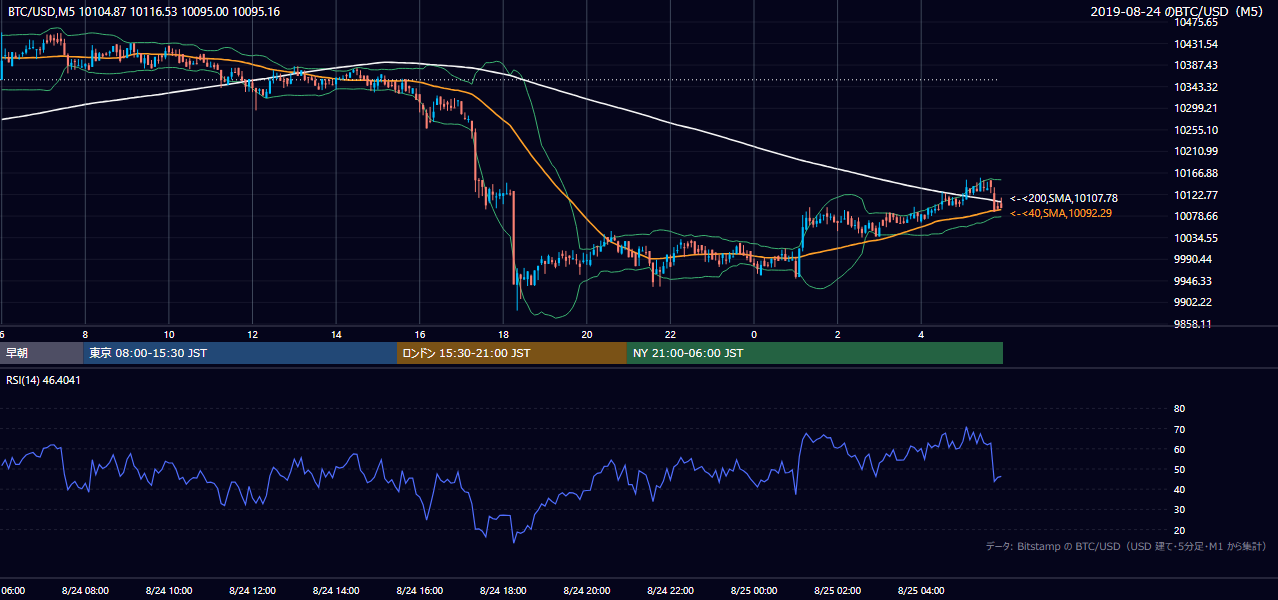The height and width of the screenshot is (600, 1278).
Task: Click RSI axis level 80
Action: point(1179,409)
